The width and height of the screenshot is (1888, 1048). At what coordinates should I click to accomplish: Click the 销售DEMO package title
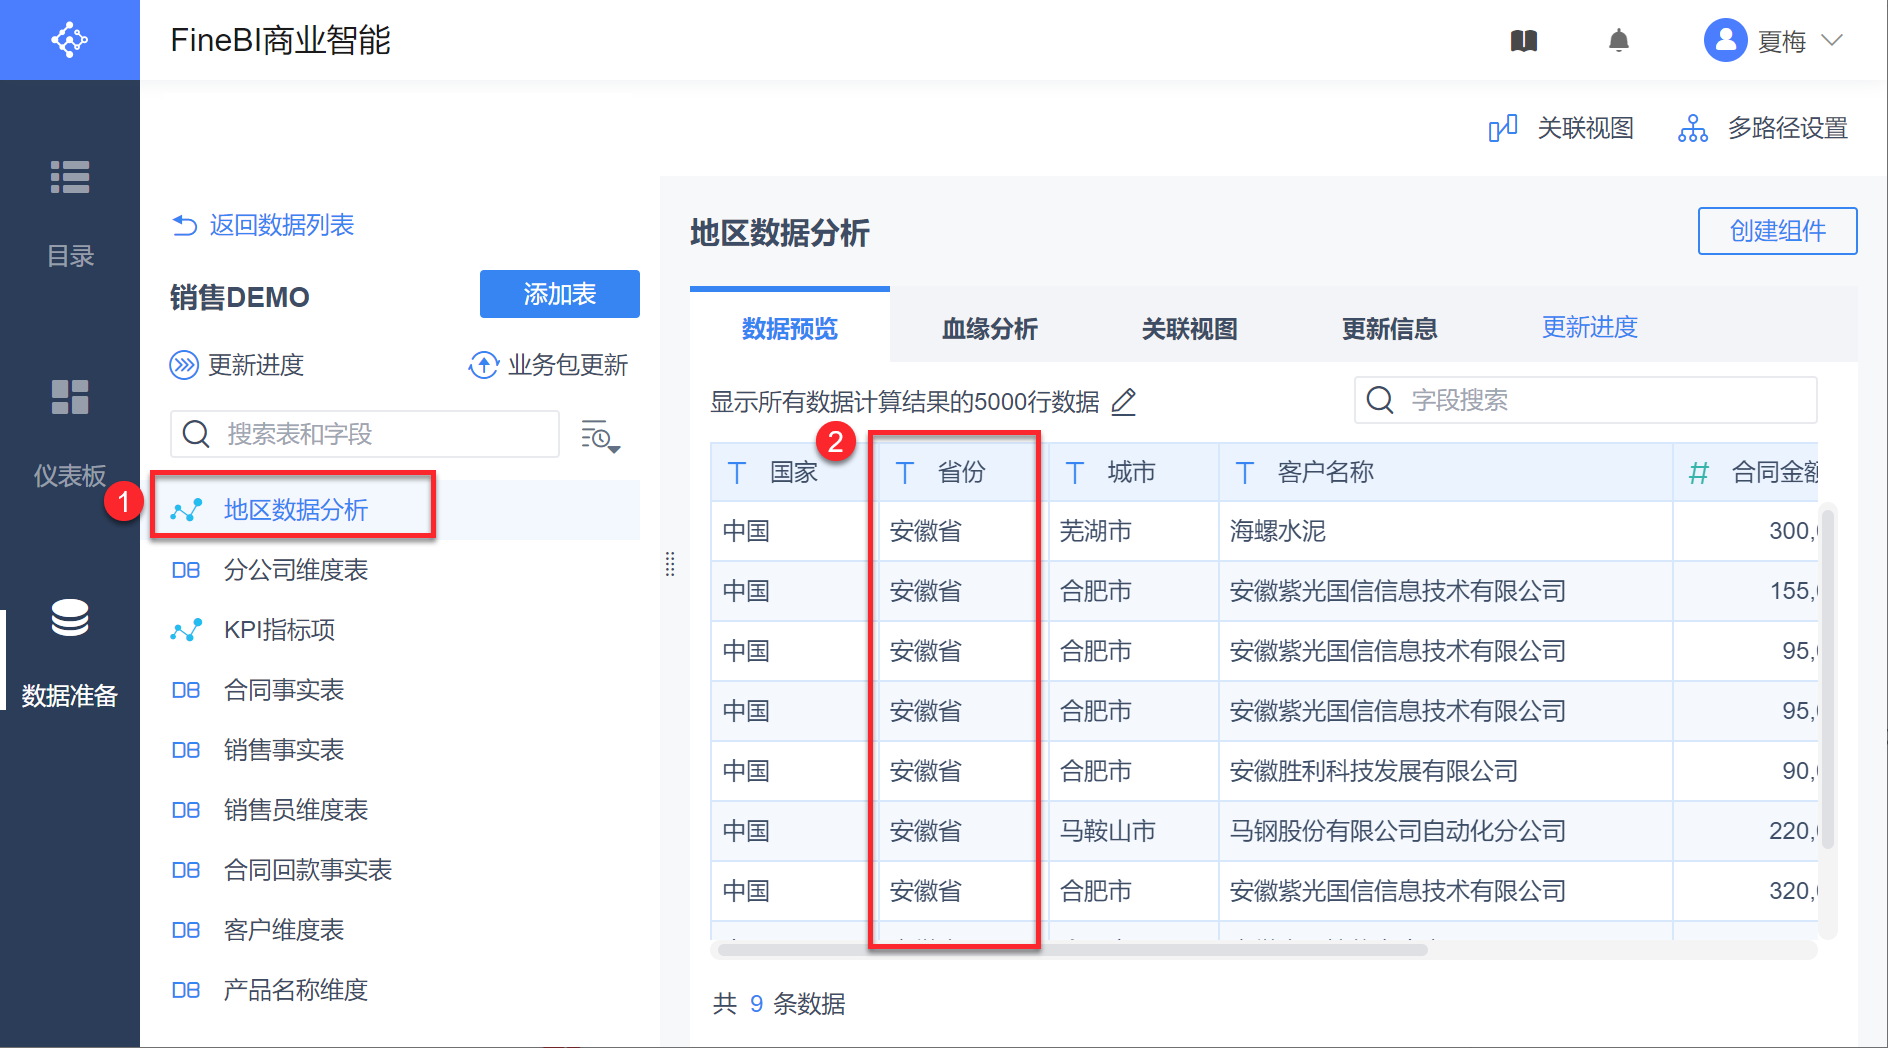point(240,297)
